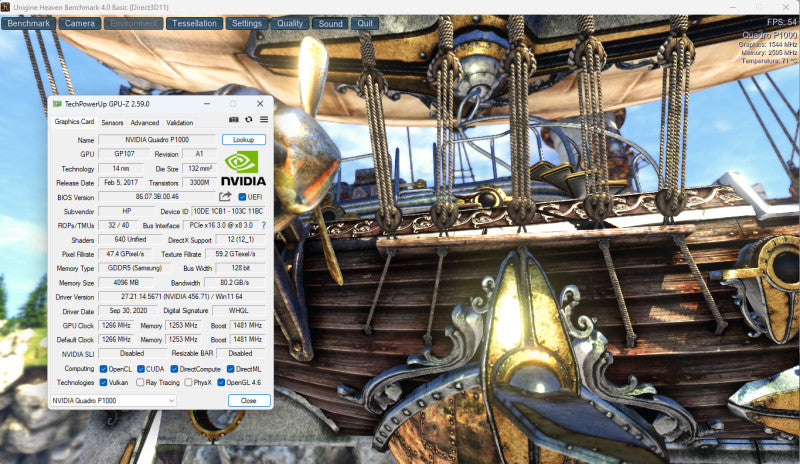The height and width of the screenshot is (464, 800).
Task: Click the DirectX Support value 12 (12_1)
Action: (240, 239)
